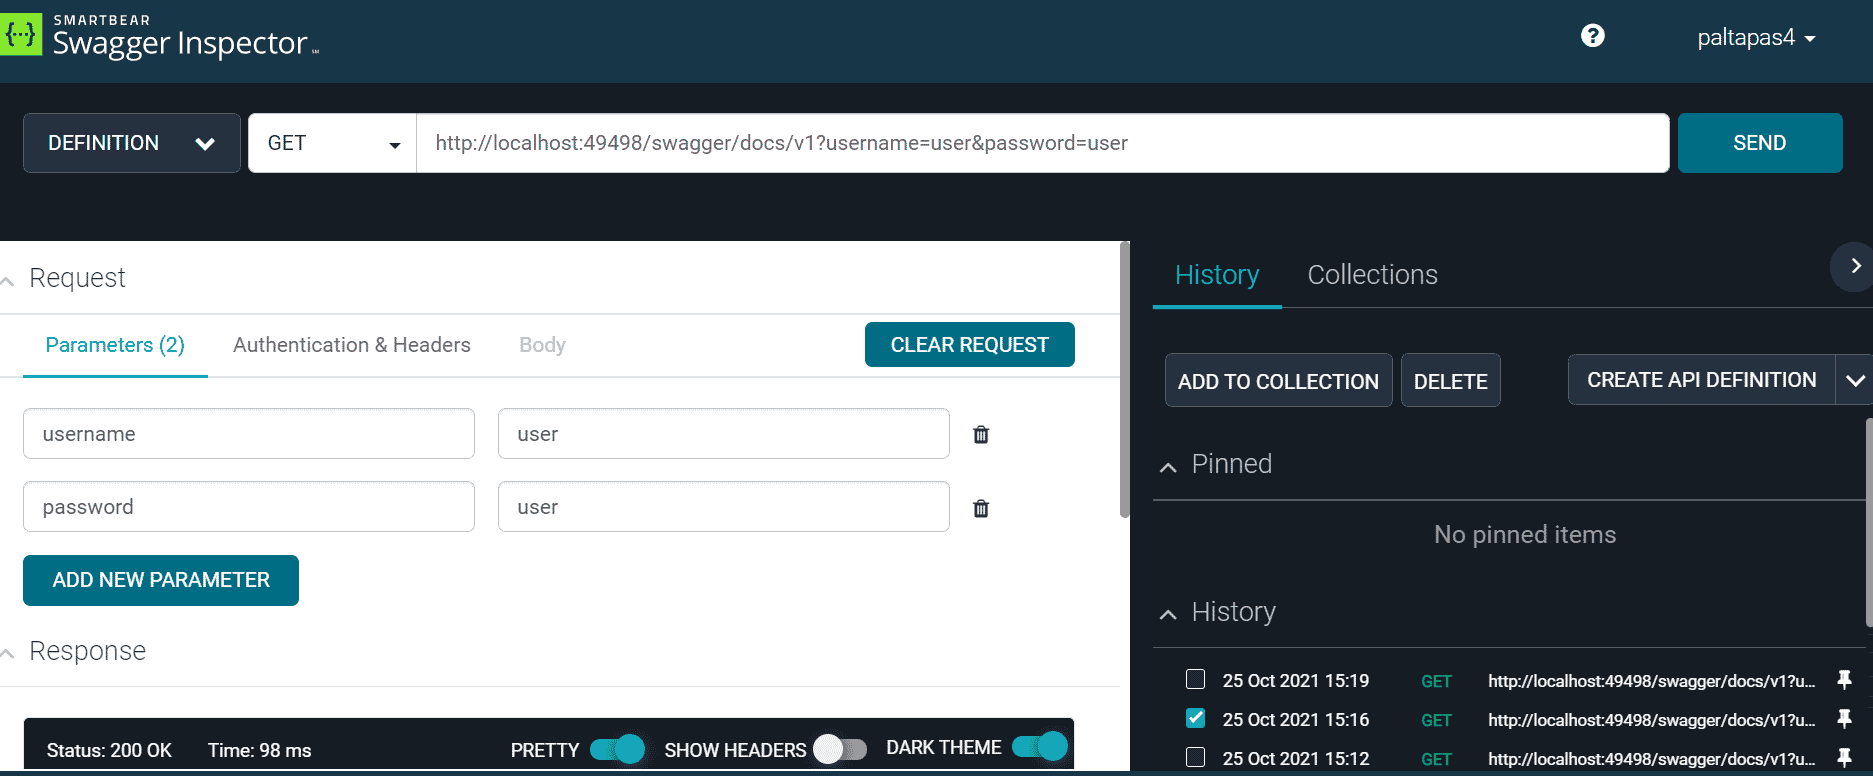Image resolution: width=1873 pixels, height=777 pixels.
Task: Pin the 15:16 history entry
Action: [1845, 719]
